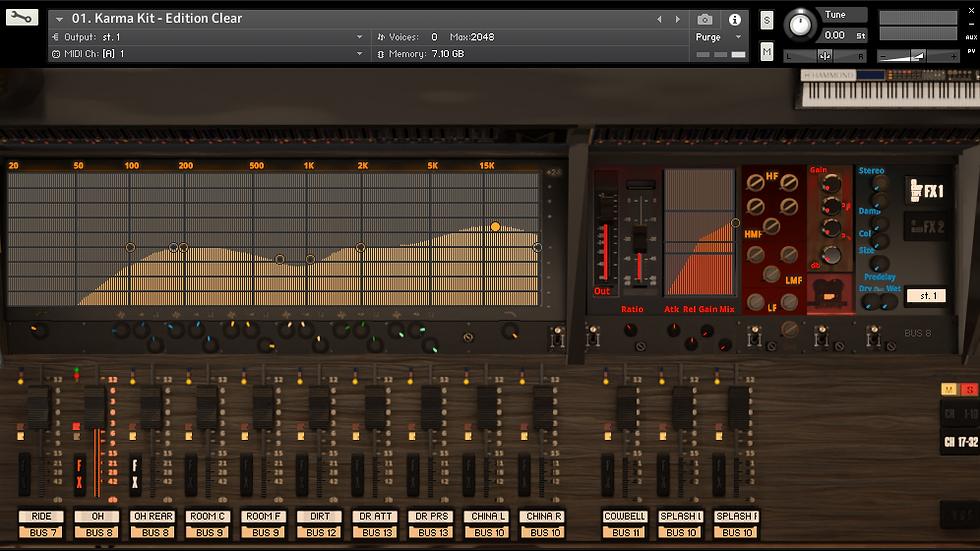980x551 pixels.
Task: Open the st. 1 output field in FX panel
Action: click(926, 295)
